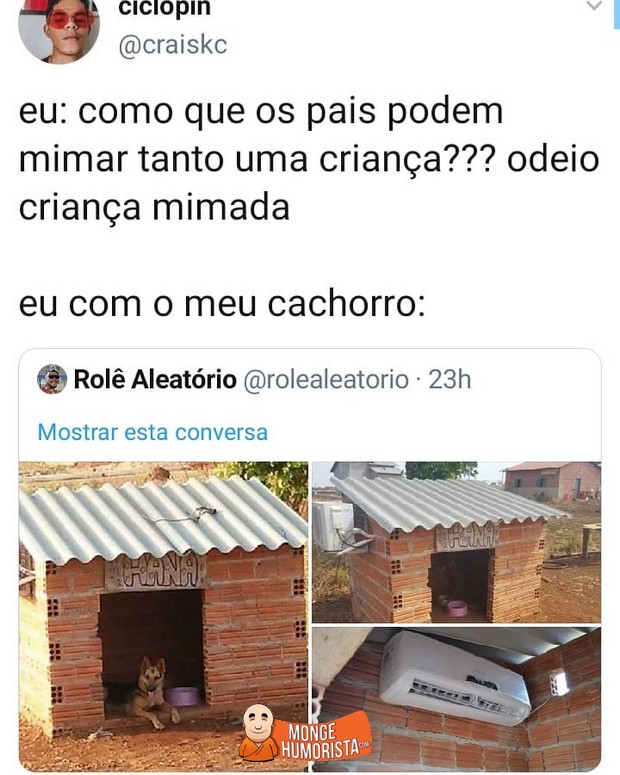Image resolution: width=620 pixels, height=775 pixels.
Task: Click the Monge Humorista monk icon
Action: pyautogui.click(x=258, y=732)
